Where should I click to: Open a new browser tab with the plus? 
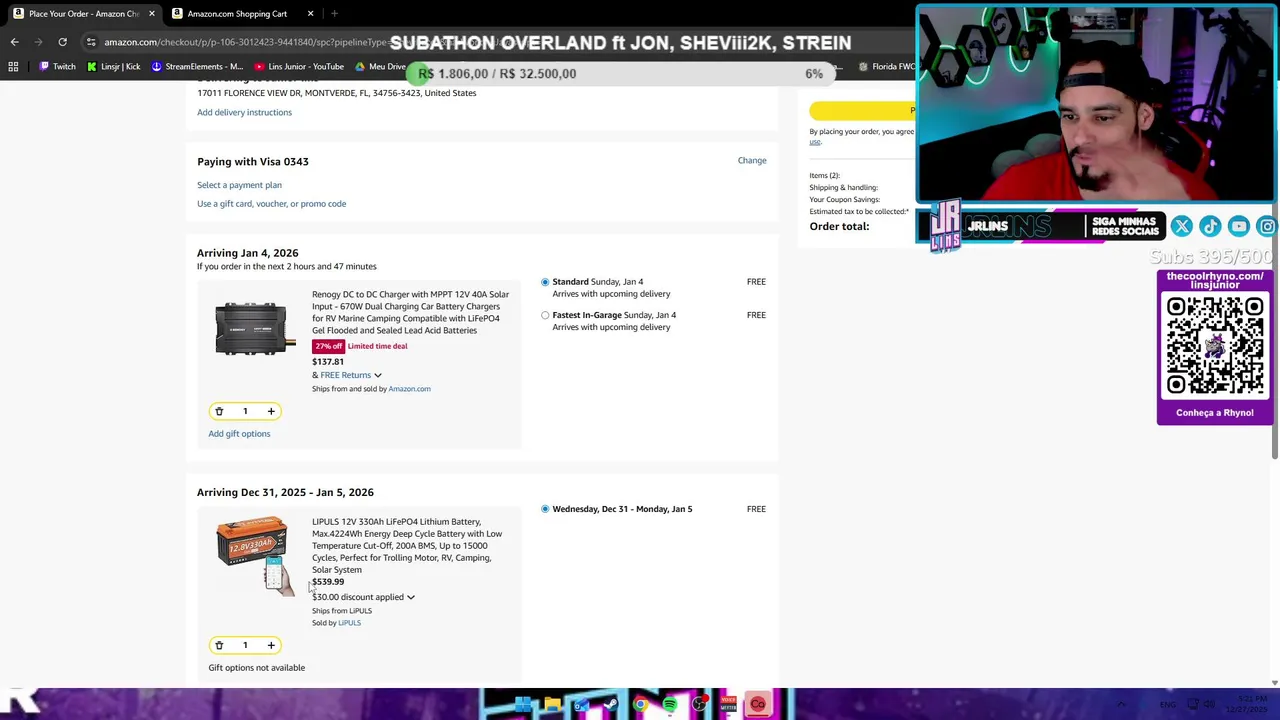click(334, 14)
